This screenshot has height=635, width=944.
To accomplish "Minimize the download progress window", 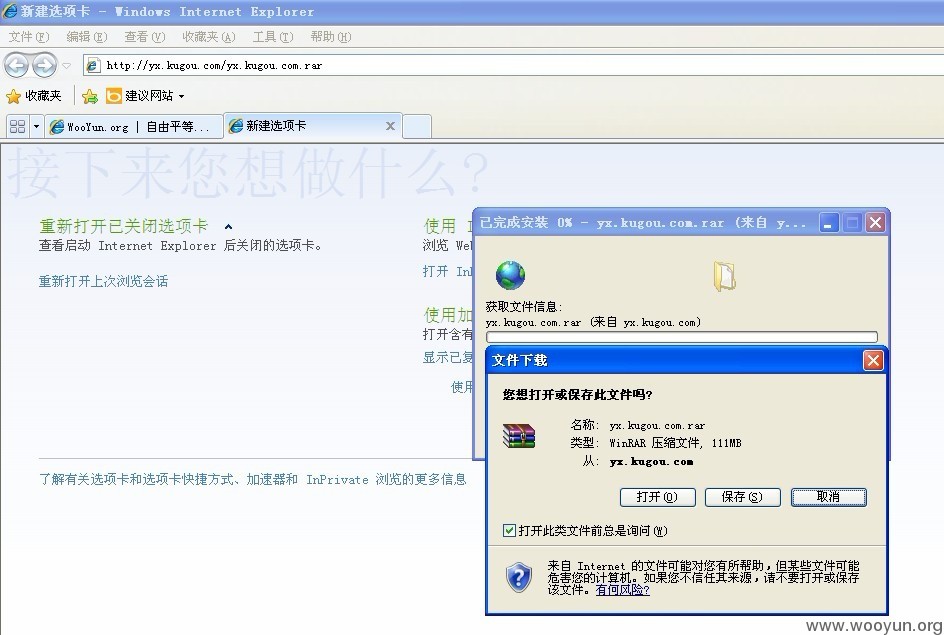I will tap(828, 223).
